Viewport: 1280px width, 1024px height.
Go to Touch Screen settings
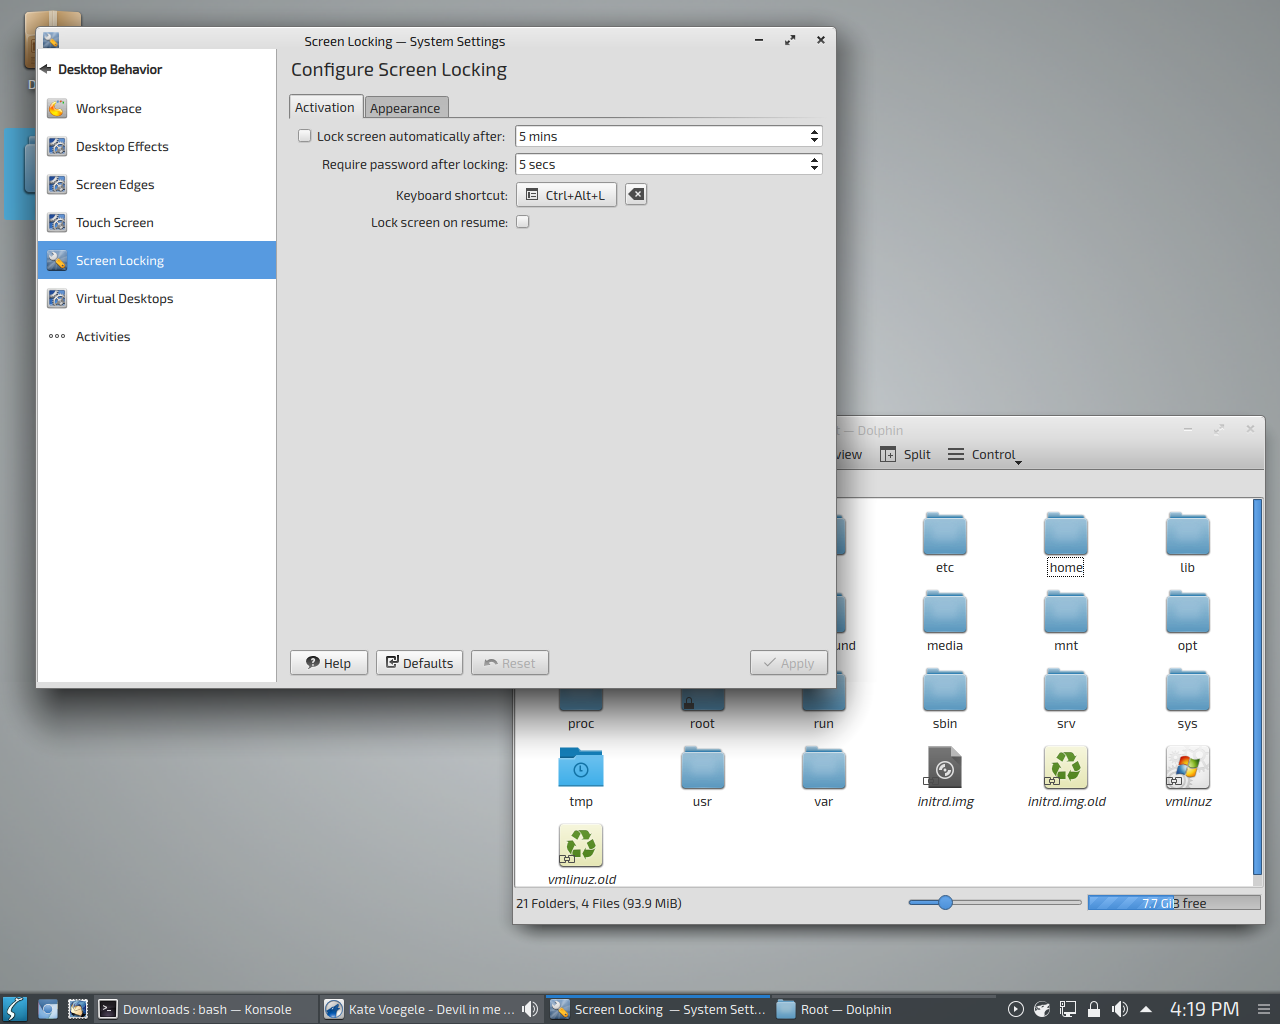click(157, 222)
